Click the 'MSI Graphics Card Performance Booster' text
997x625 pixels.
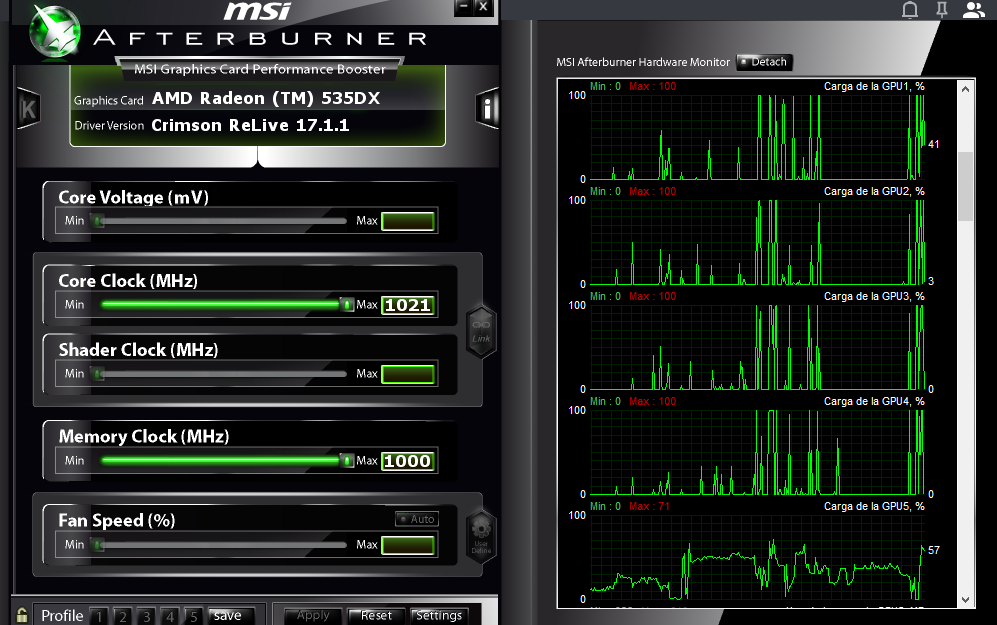[x=259, y=69]
